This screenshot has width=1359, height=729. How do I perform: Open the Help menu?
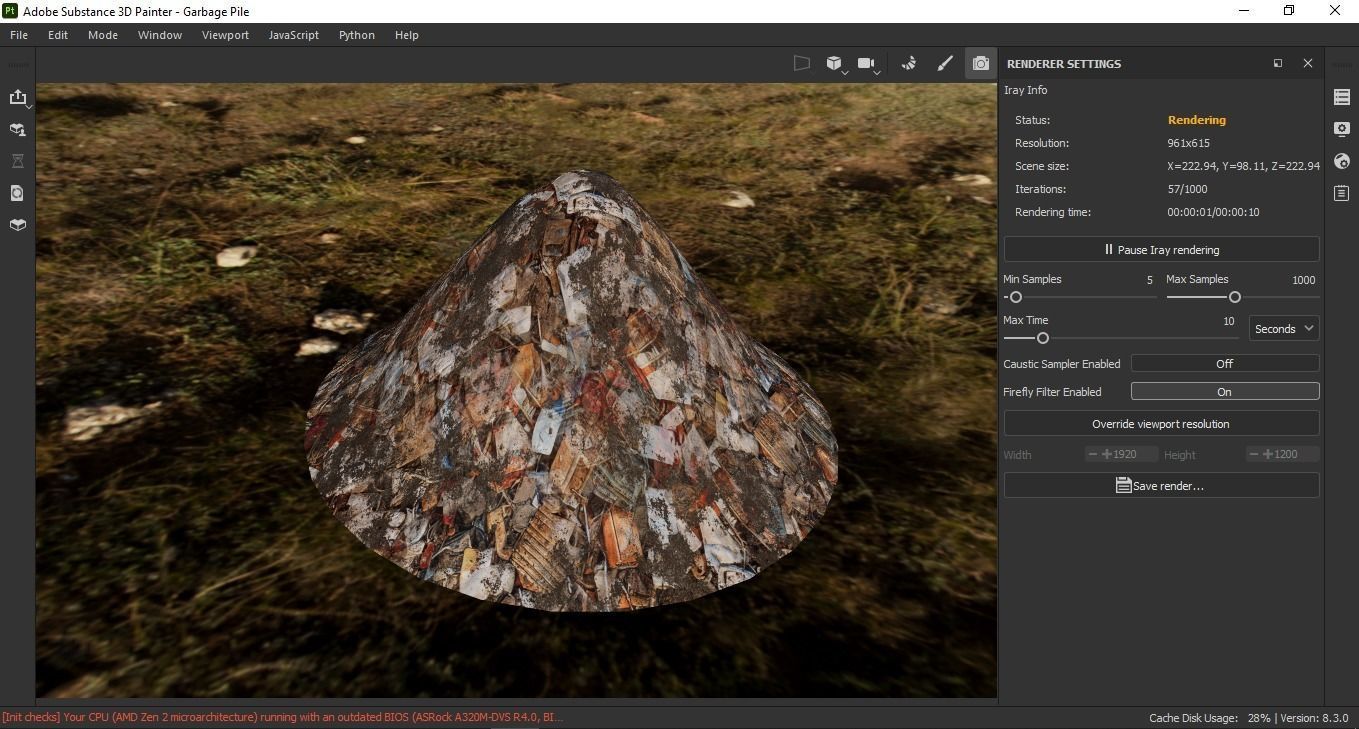pyautogui.click(x=407, y=35)
